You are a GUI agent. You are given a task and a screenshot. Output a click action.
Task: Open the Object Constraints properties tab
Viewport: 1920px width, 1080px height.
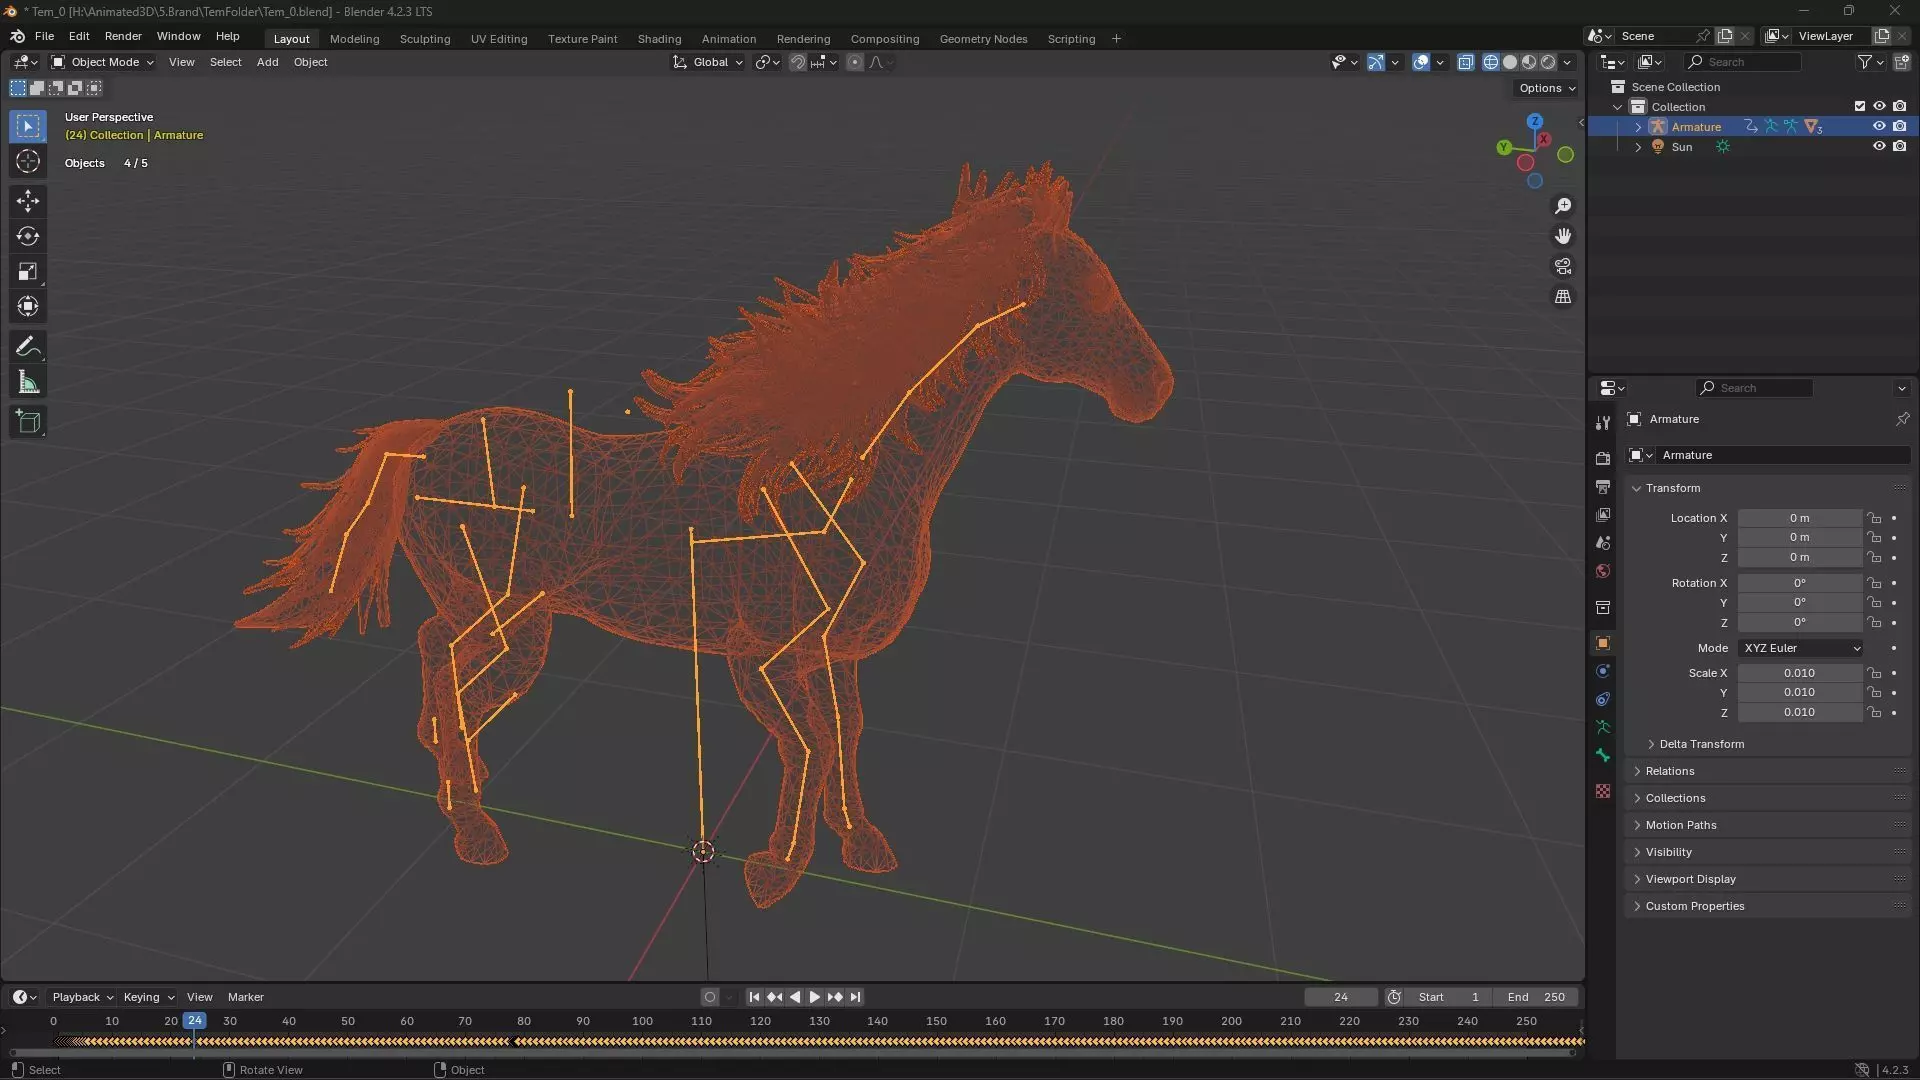tap(1603, 699)
